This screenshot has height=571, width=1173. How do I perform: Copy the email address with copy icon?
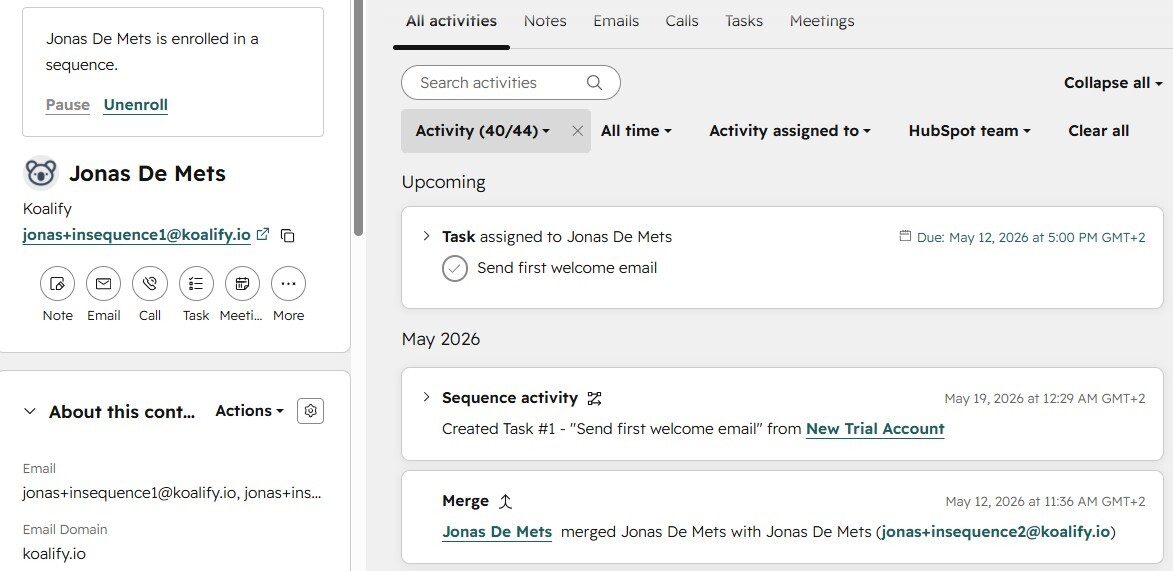tap(287, 235)
